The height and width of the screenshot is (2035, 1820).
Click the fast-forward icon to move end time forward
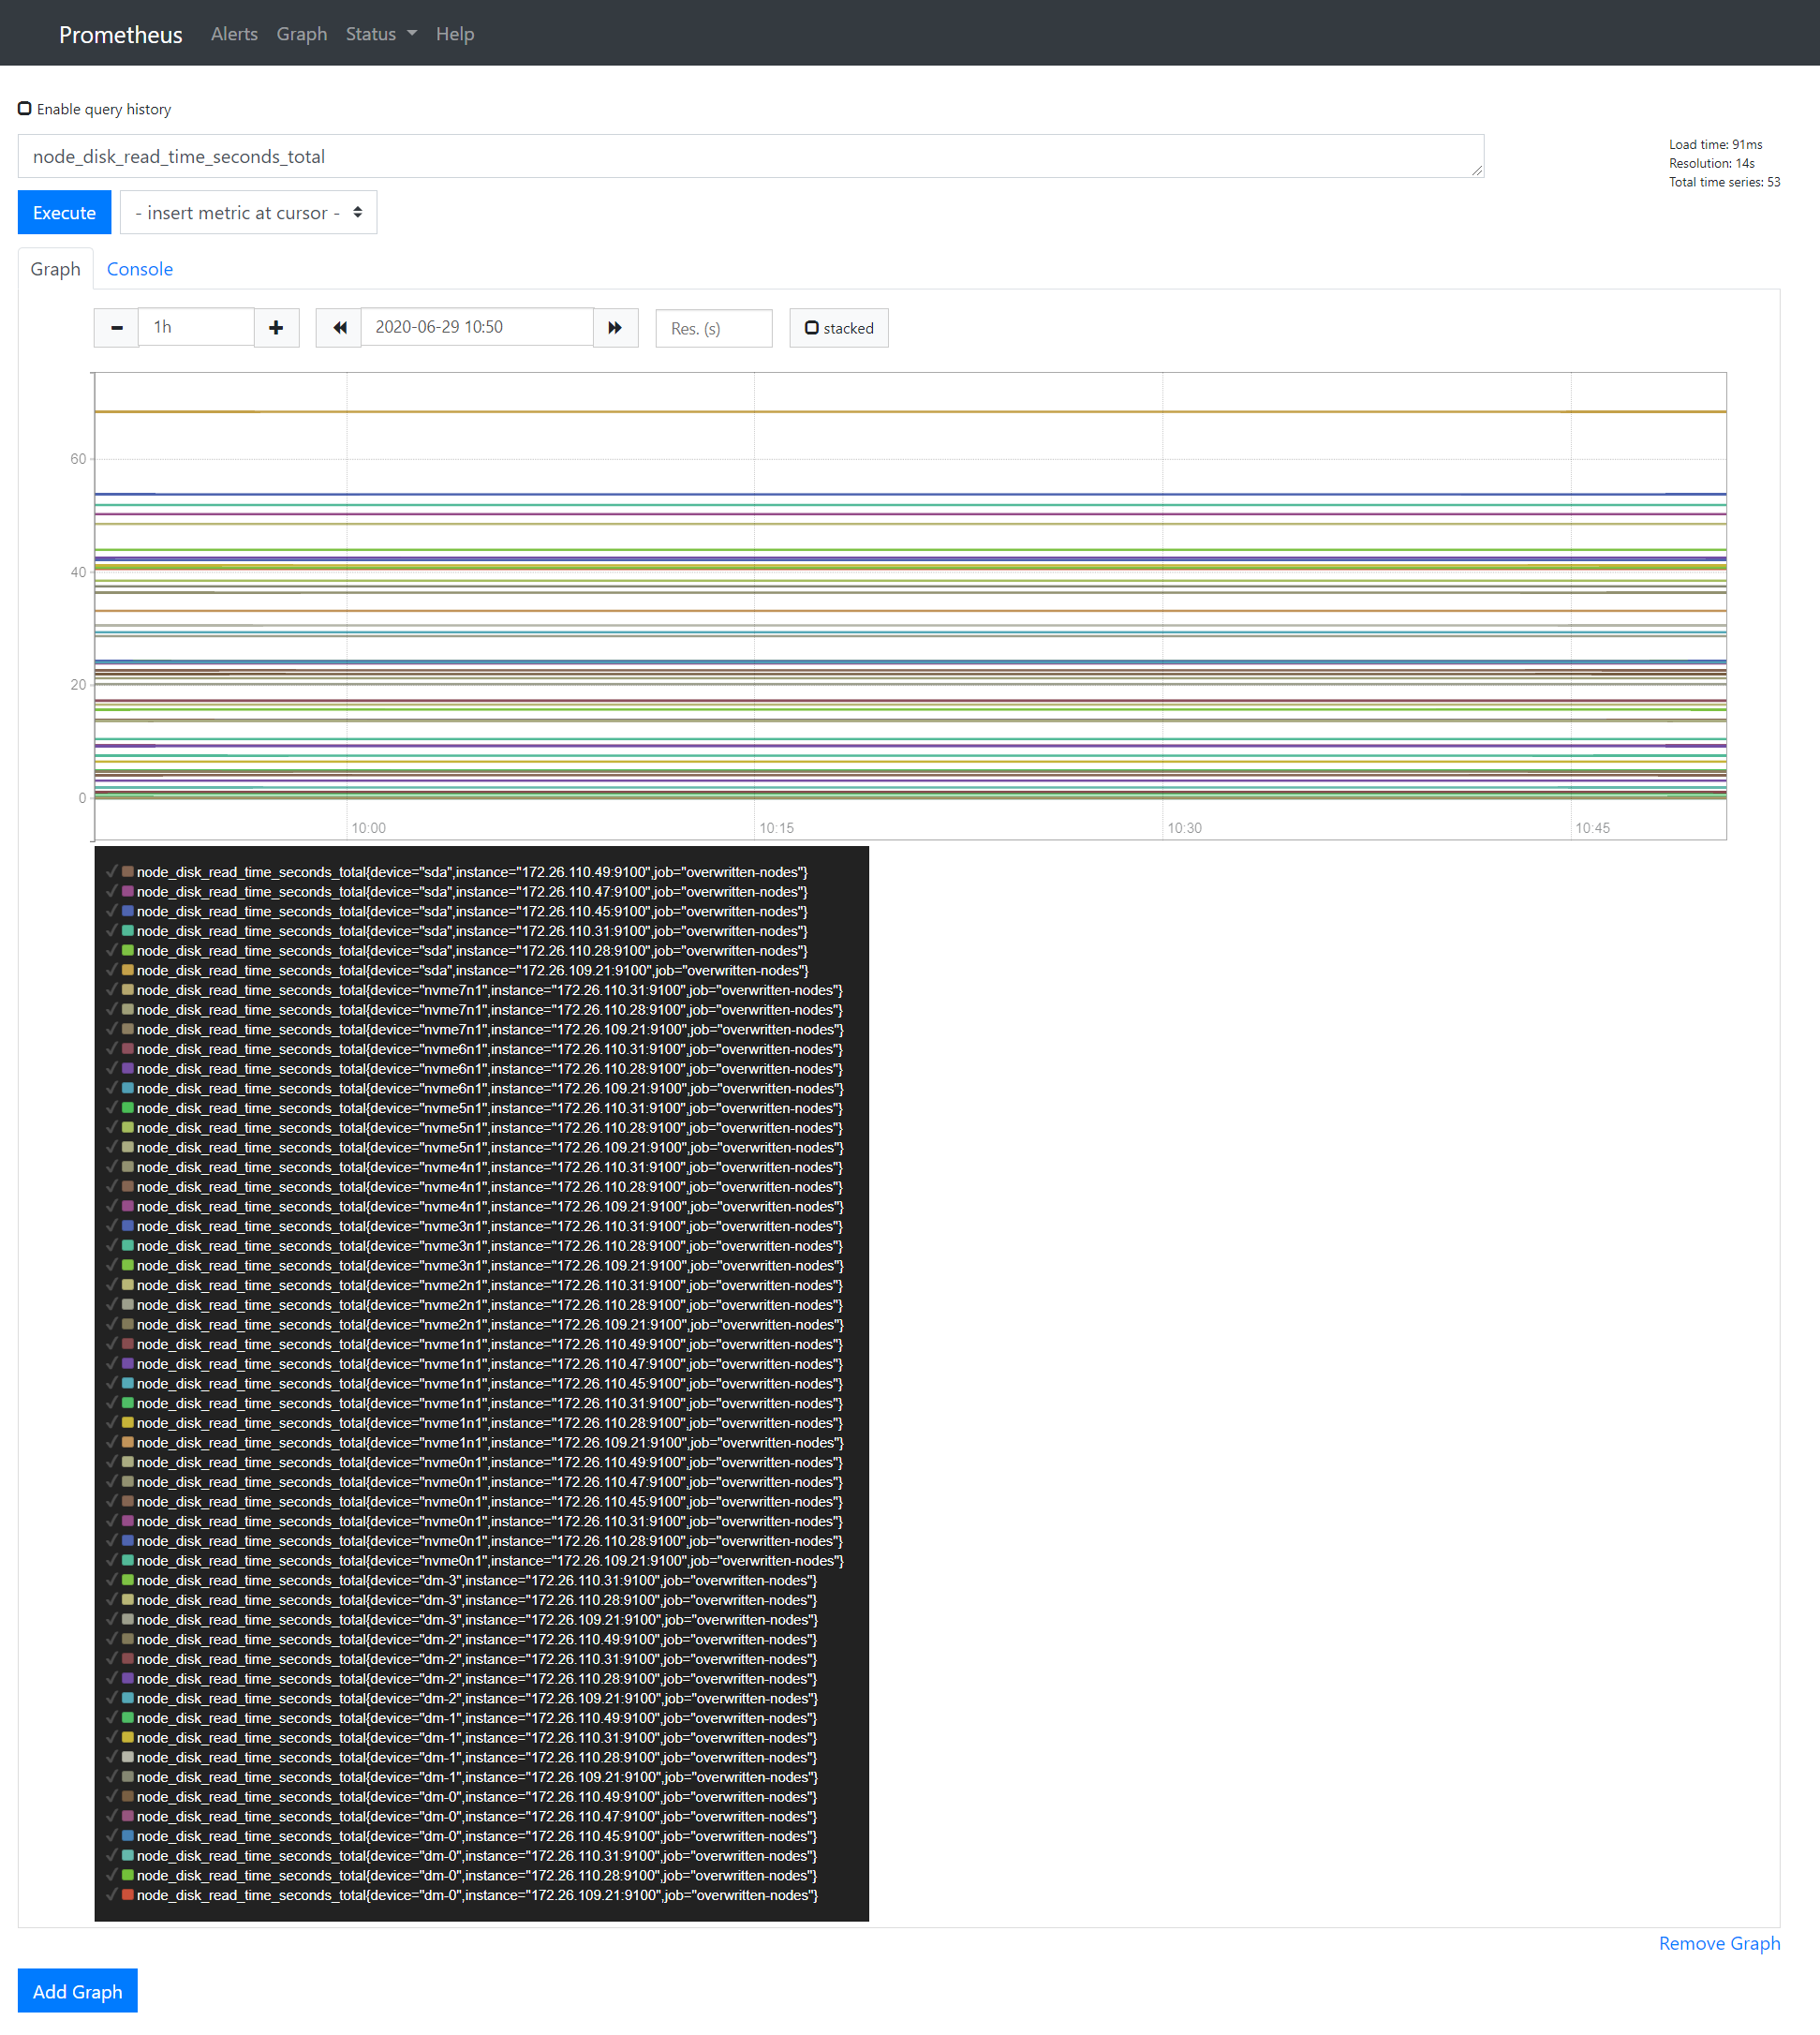[x=615, y=328]
